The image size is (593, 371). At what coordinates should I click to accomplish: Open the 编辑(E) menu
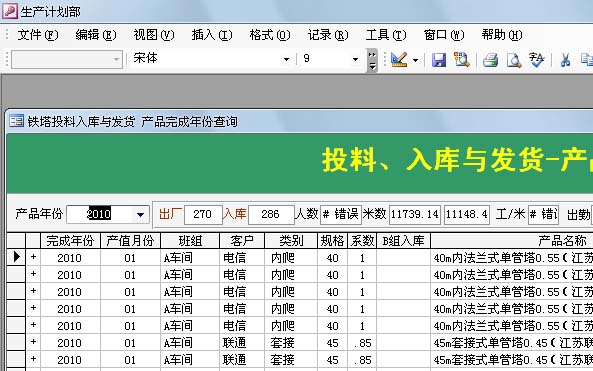pos(96,35)
